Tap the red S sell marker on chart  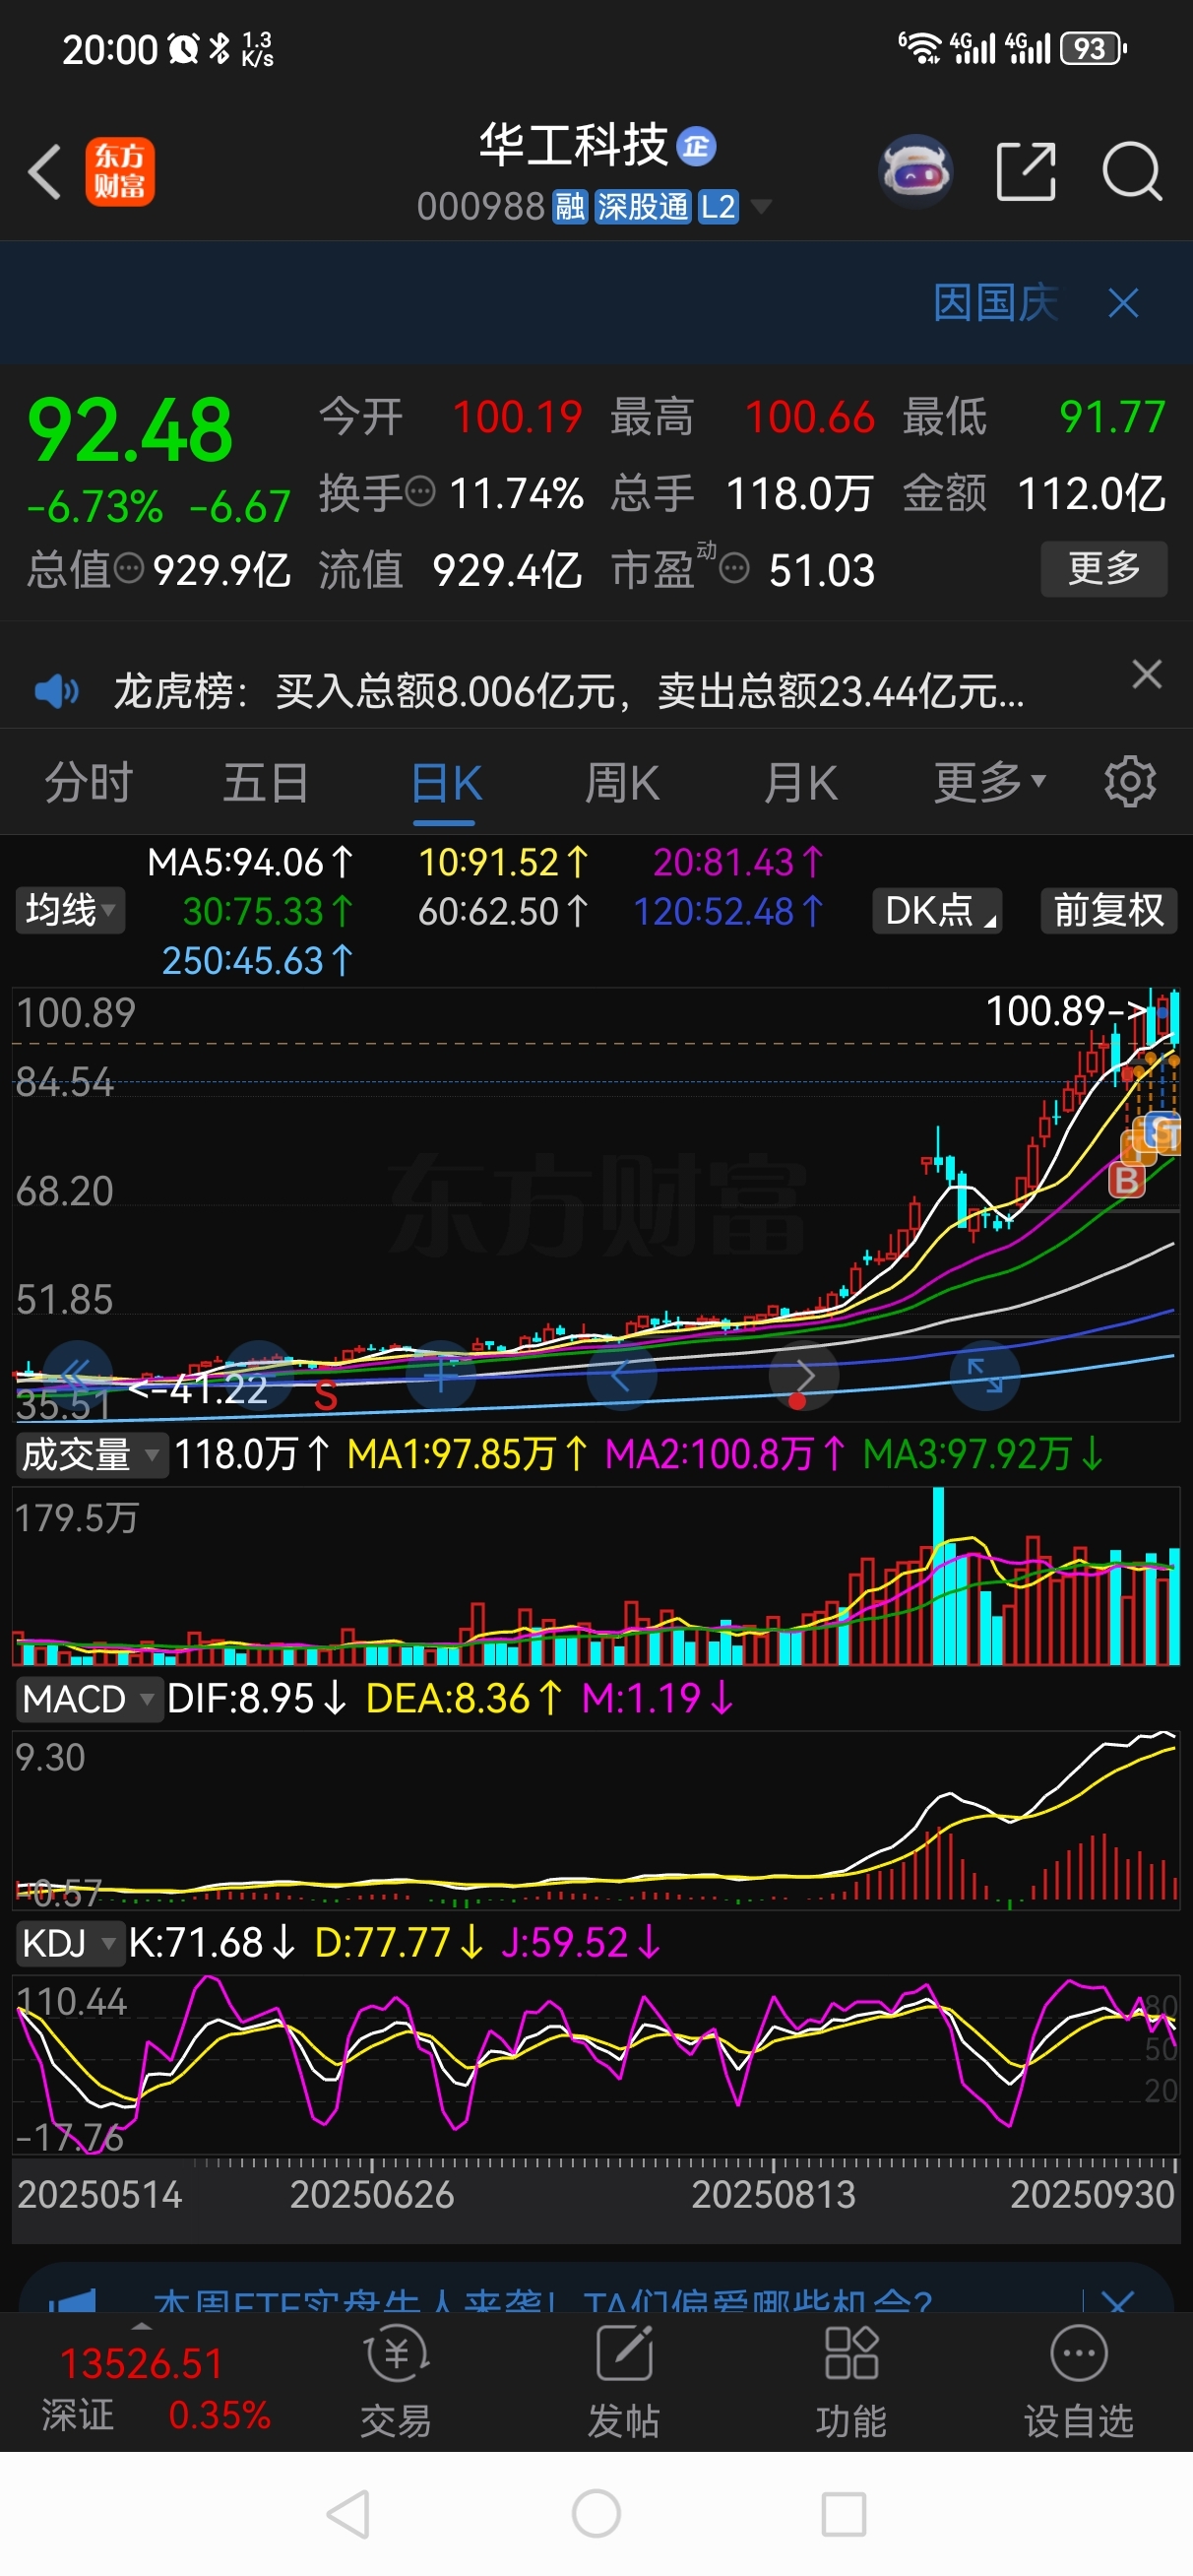tap(325, 1395)
